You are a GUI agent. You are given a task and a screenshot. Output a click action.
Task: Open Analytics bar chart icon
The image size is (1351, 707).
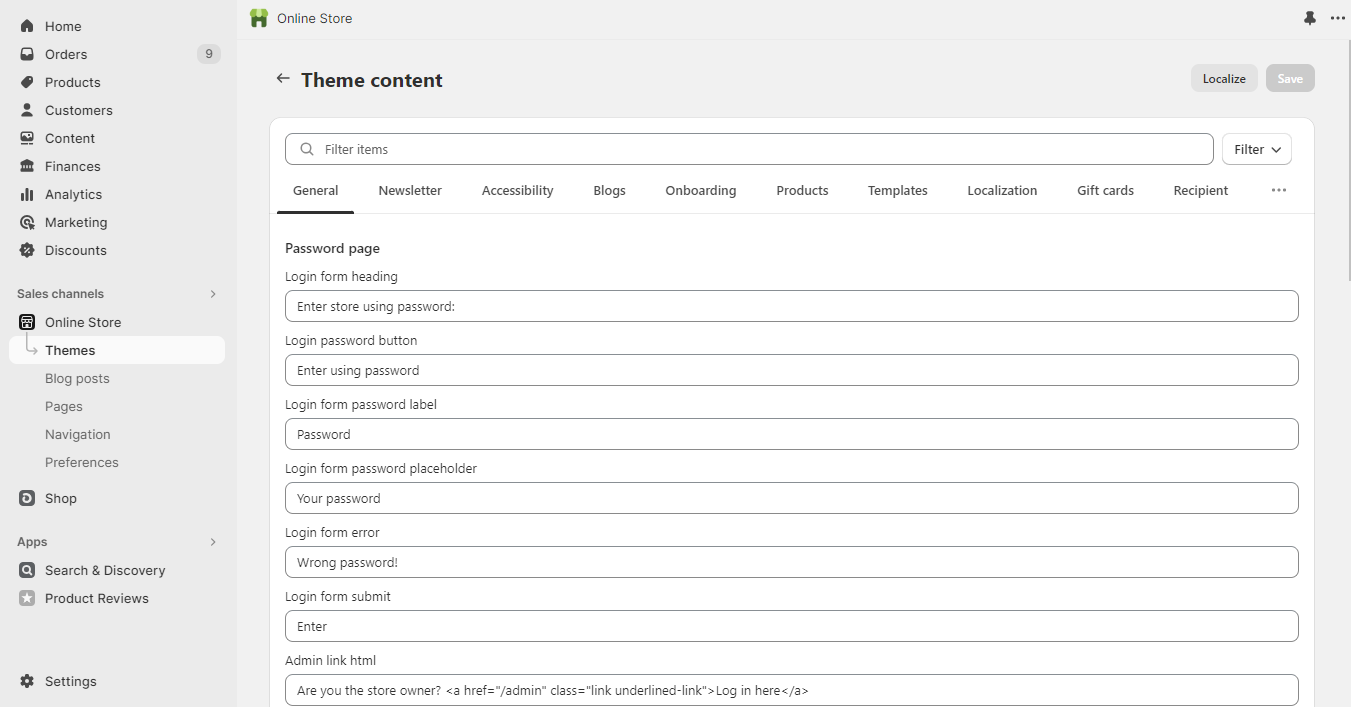click(x=27, y=194)
